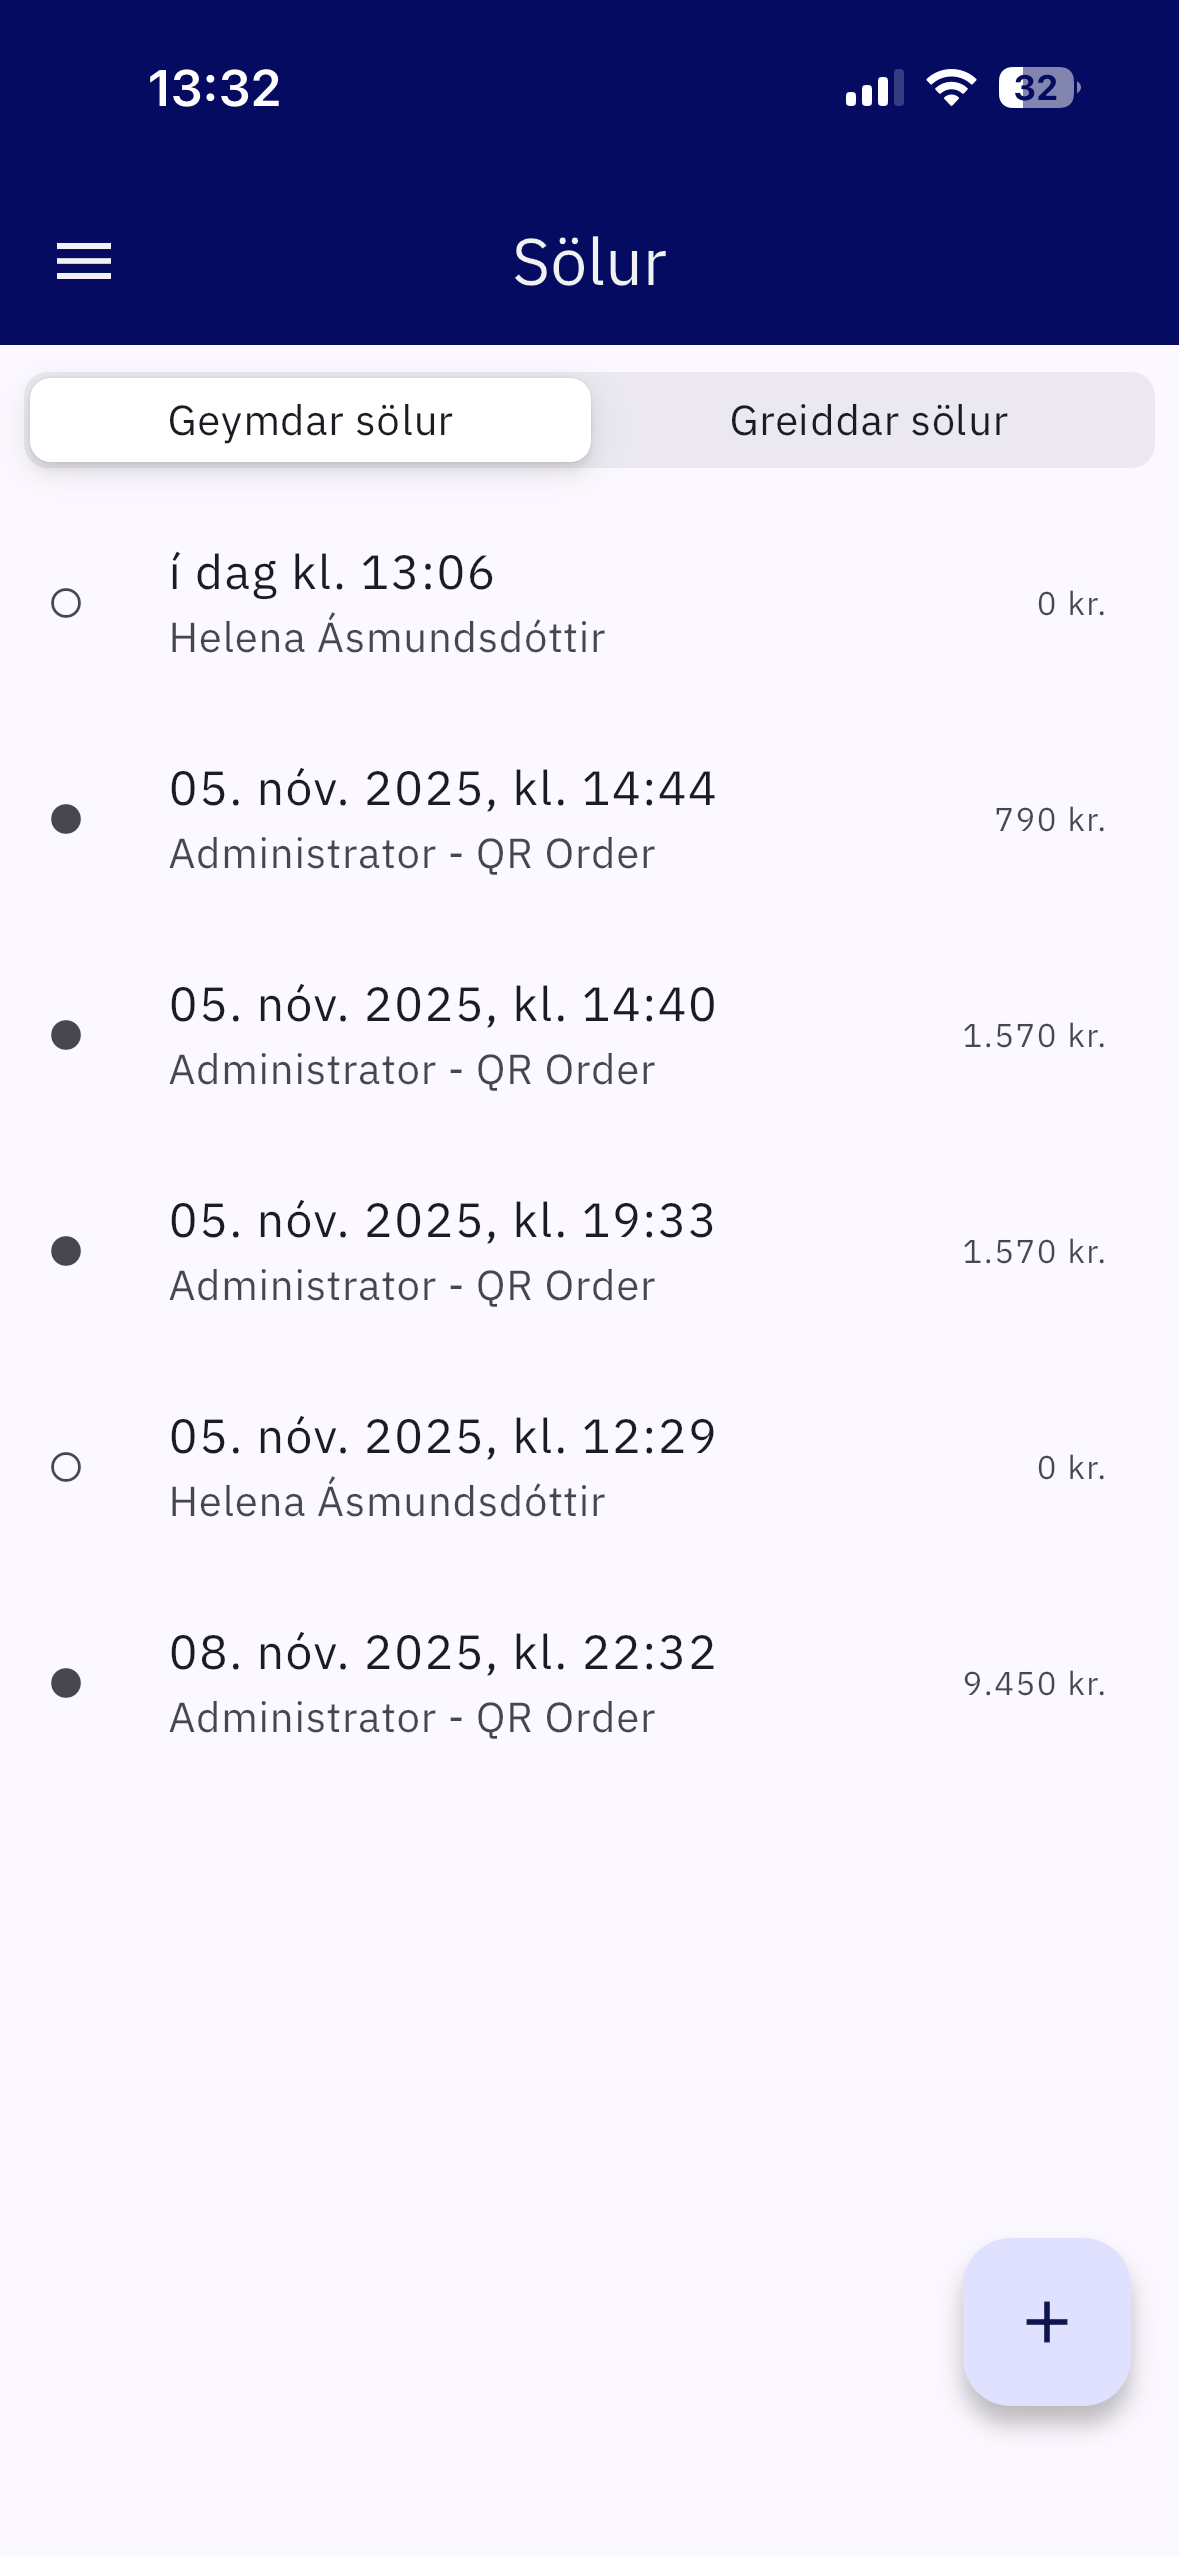The width and height of the screenshot is (1179, 2556).
Task: Tap the 790 kr. amount
Action: click(x=1049, y=820)
